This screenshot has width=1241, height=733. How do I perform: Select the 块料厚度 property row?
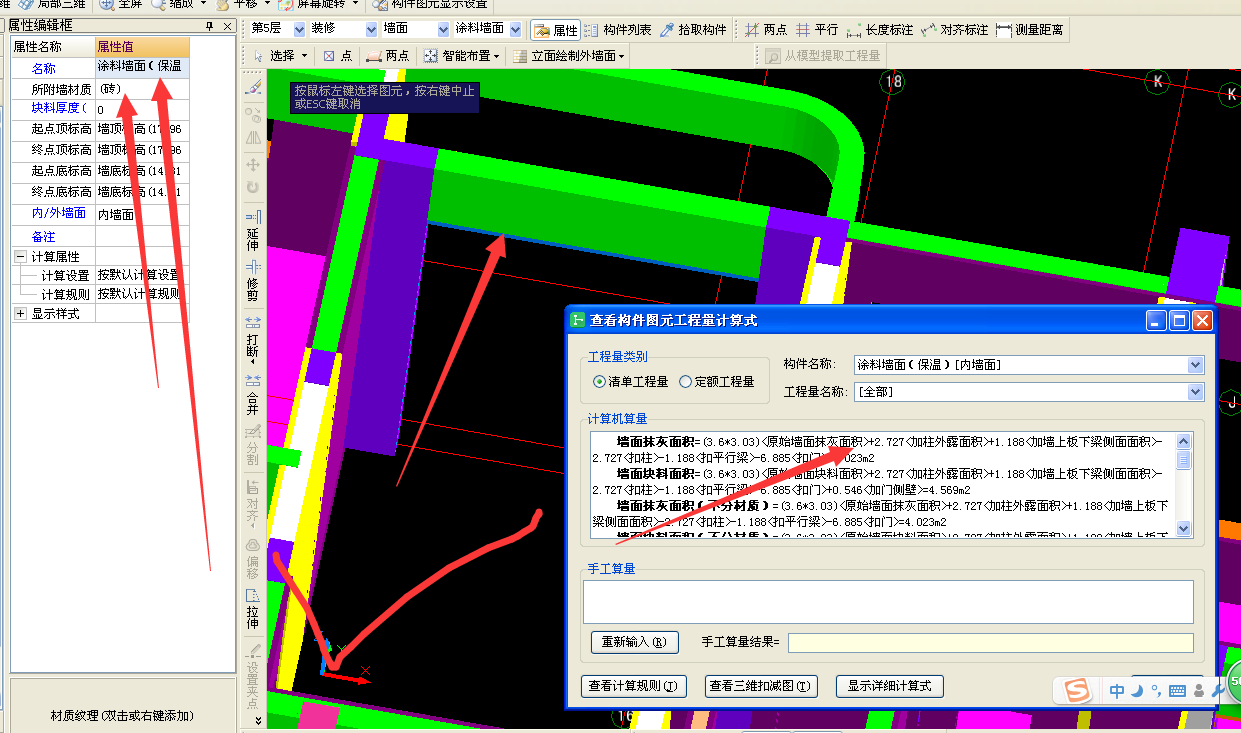pos(100,109)
